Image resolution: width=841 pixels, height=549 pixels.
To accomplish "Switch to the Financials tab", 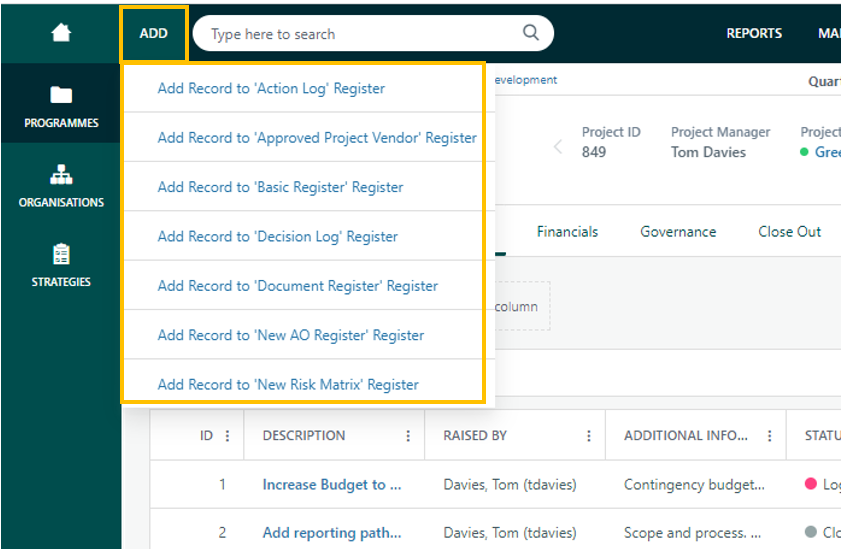I will (567, 232).
